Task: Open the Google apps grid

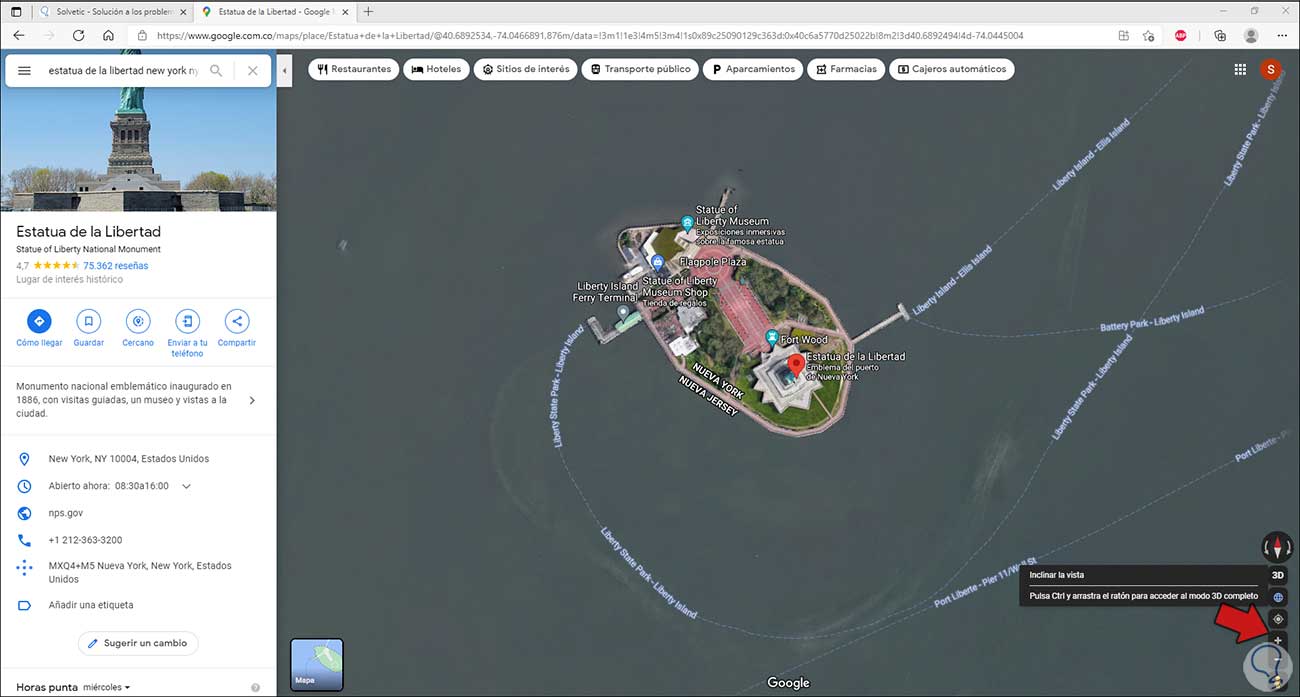Action: coord(1240,70)
